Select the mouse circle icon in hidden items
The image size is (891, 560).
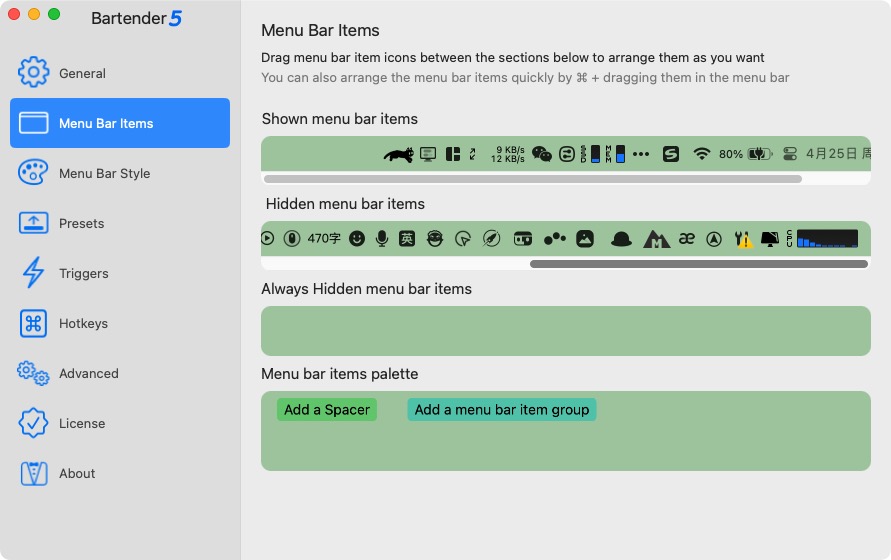[292, 239]
